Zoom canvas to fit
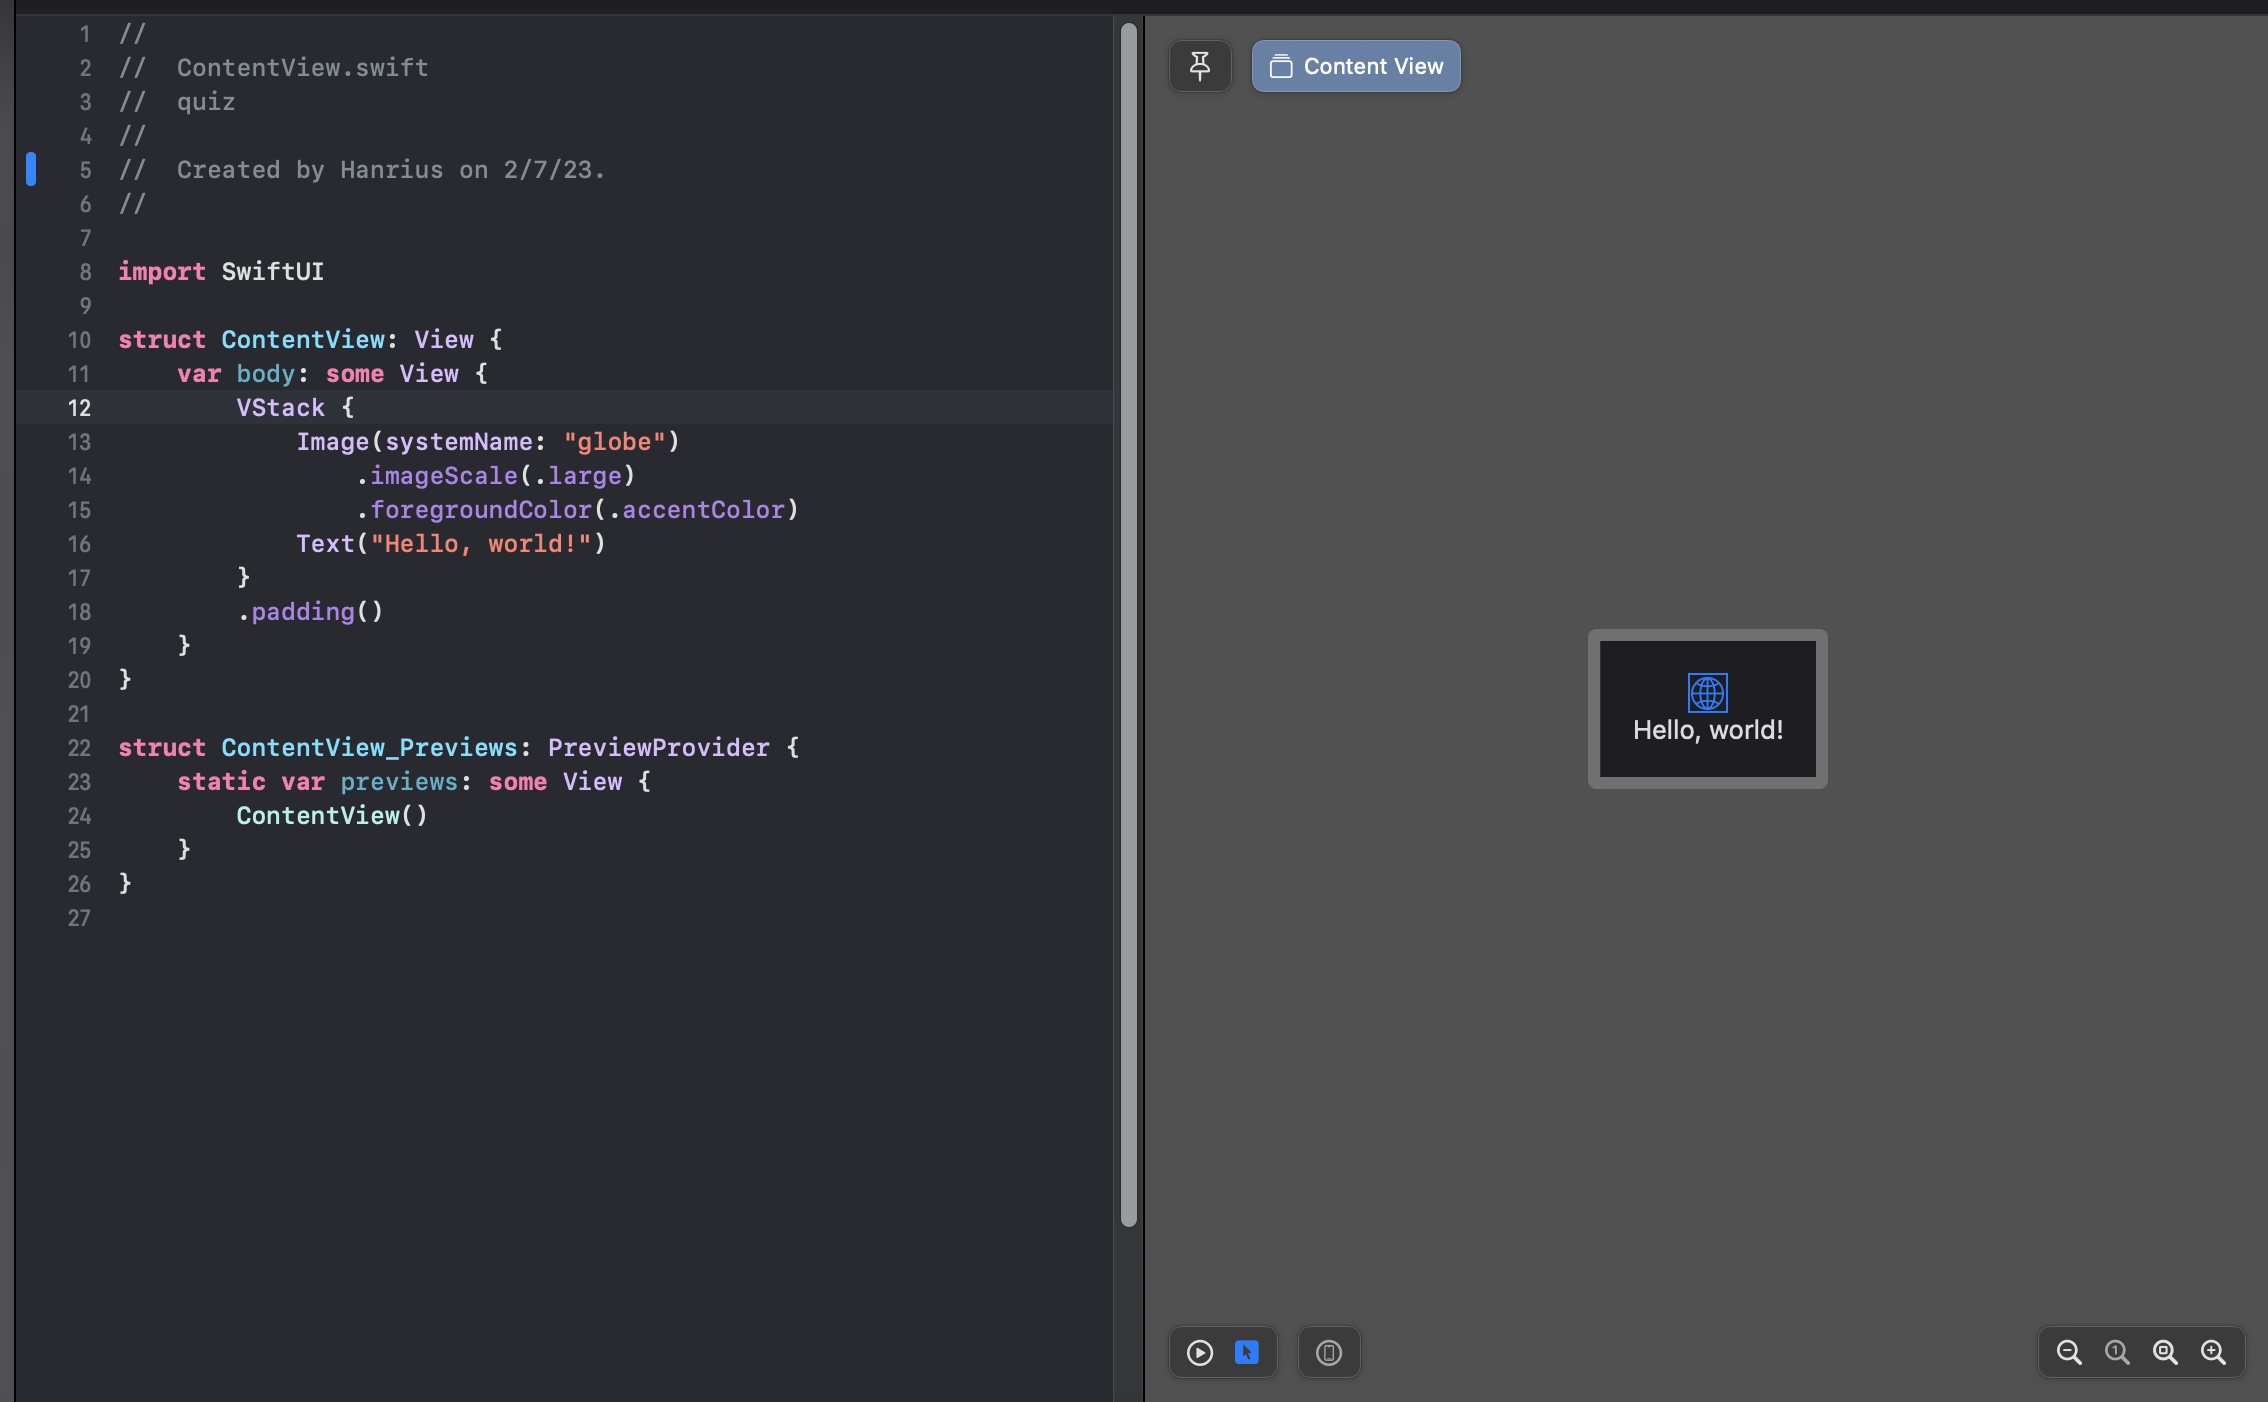The width and height of the screenshot is (2268, 1402). tap(2165, 1353)
